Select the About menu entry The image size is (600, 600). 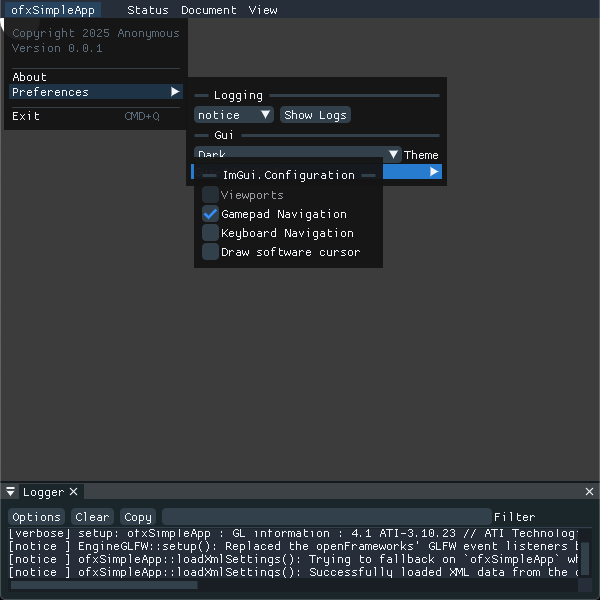tap(96, 77)
